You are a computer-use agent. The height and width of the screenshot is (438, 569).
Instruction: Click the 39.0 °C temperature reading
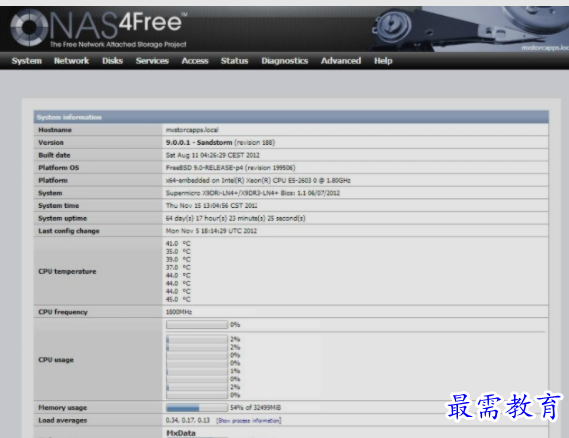pyautogui.click(x=178, y=259)
